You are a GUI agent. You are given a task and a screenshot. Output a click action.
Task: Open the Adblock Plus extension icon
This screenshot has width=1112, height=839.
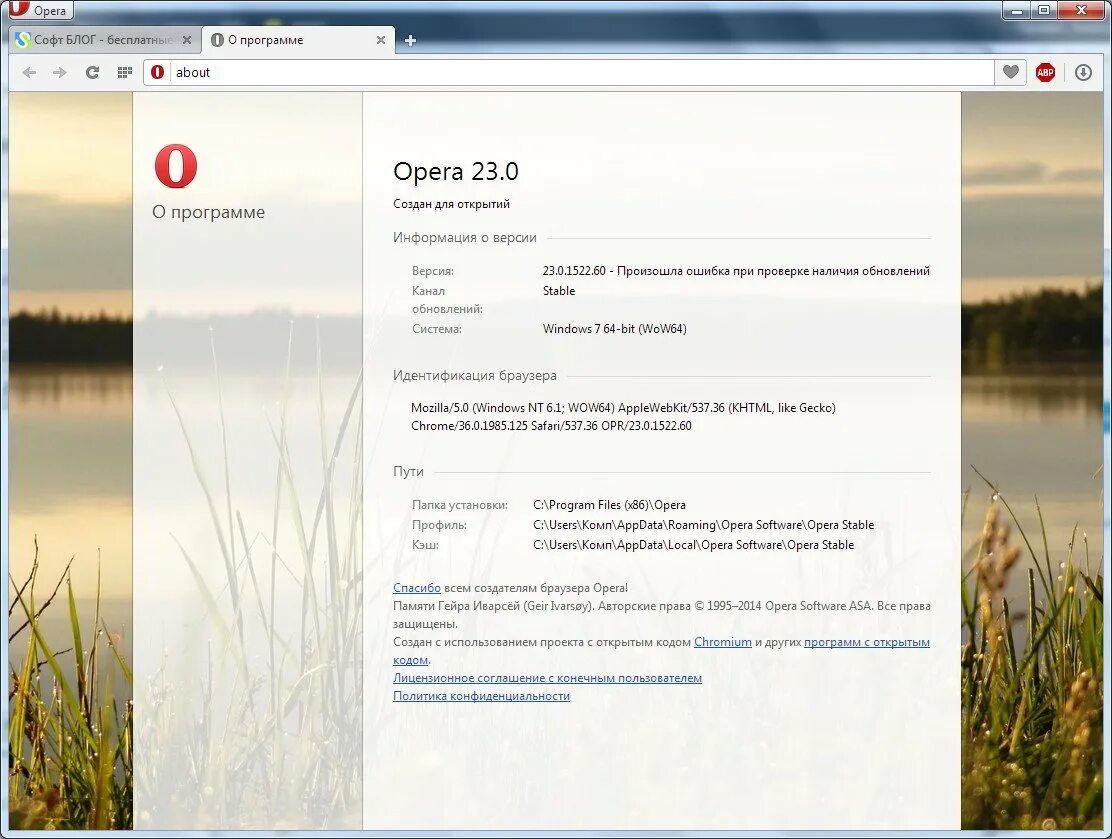point(1045,72)
